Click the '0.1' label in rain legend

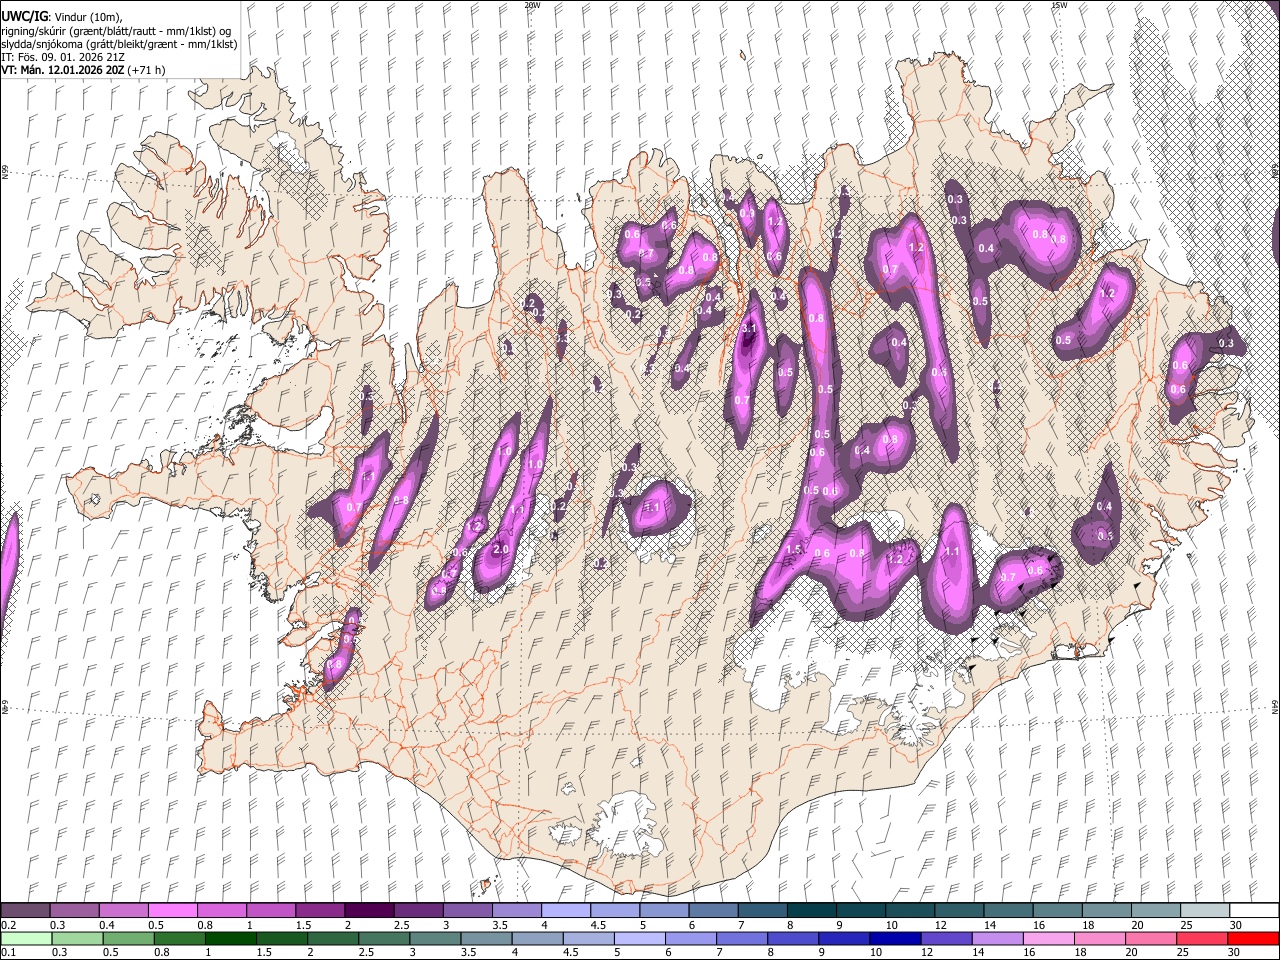9,952
